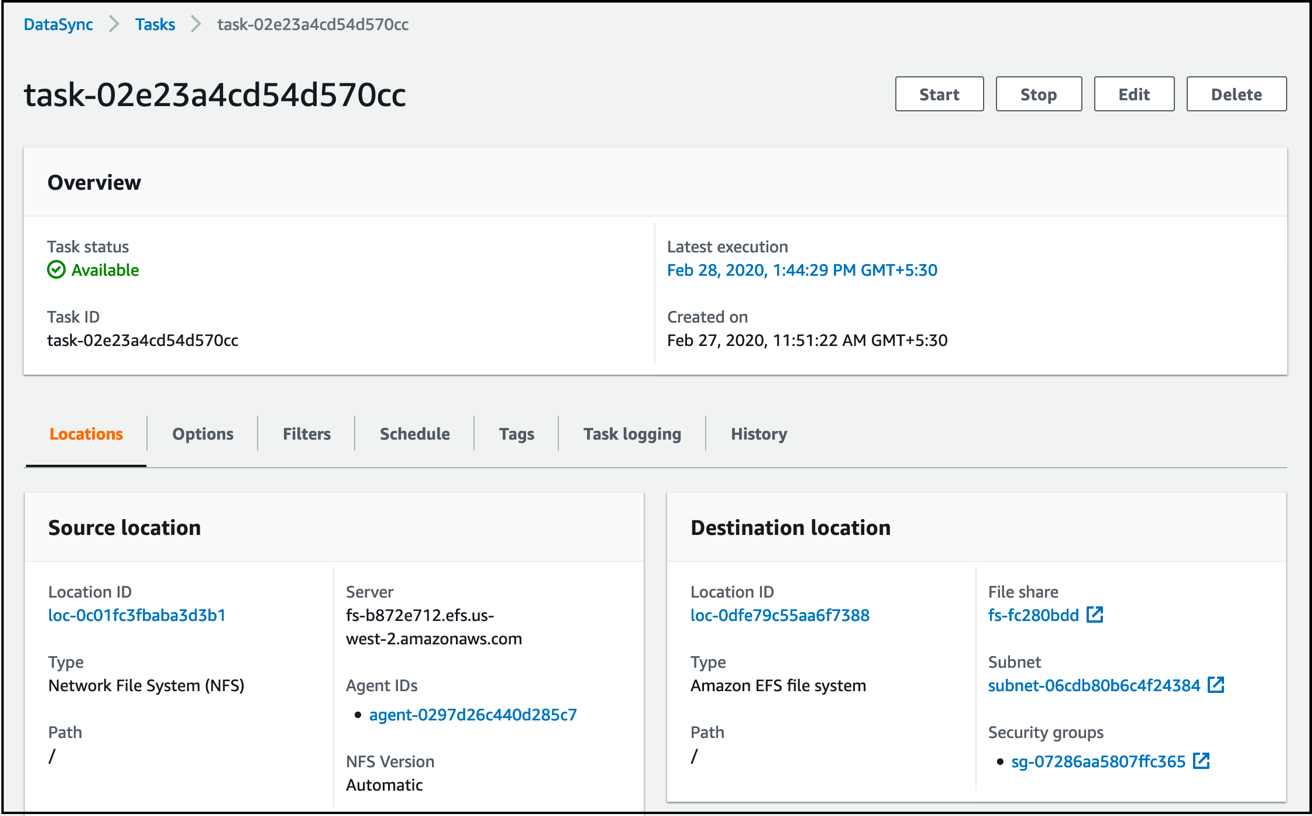Click the green Available status check icon
Screen dimensions: 1312x816
tap(53, 269)
